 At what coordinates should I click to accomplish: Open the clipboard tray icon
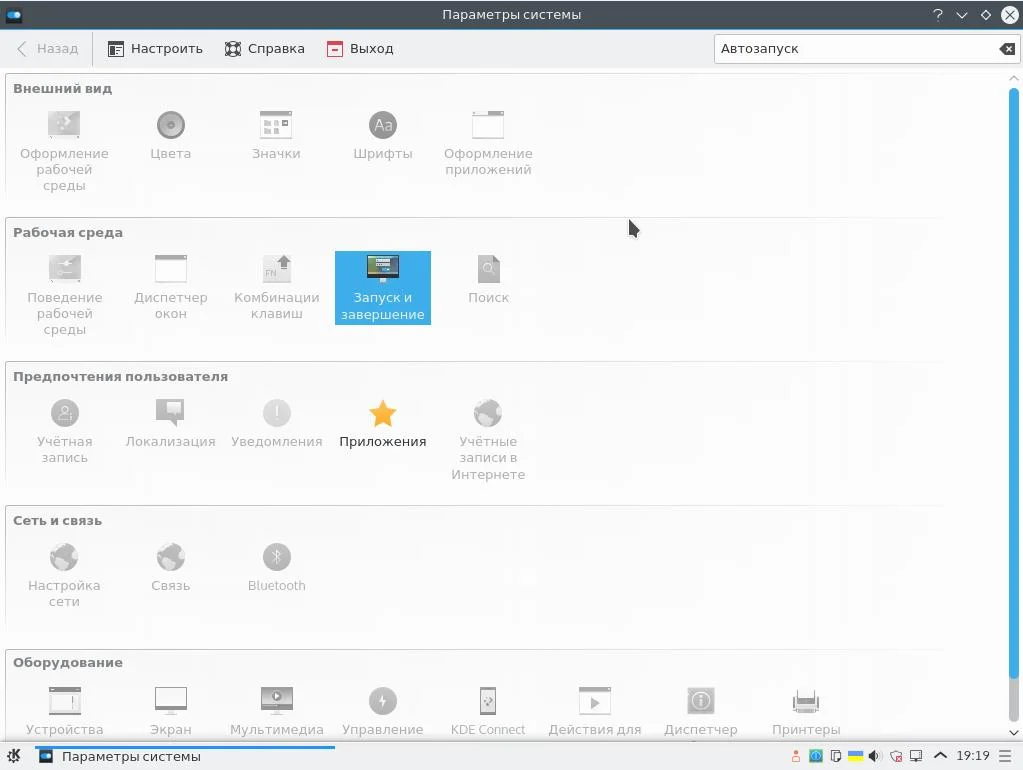pos(836,756)
